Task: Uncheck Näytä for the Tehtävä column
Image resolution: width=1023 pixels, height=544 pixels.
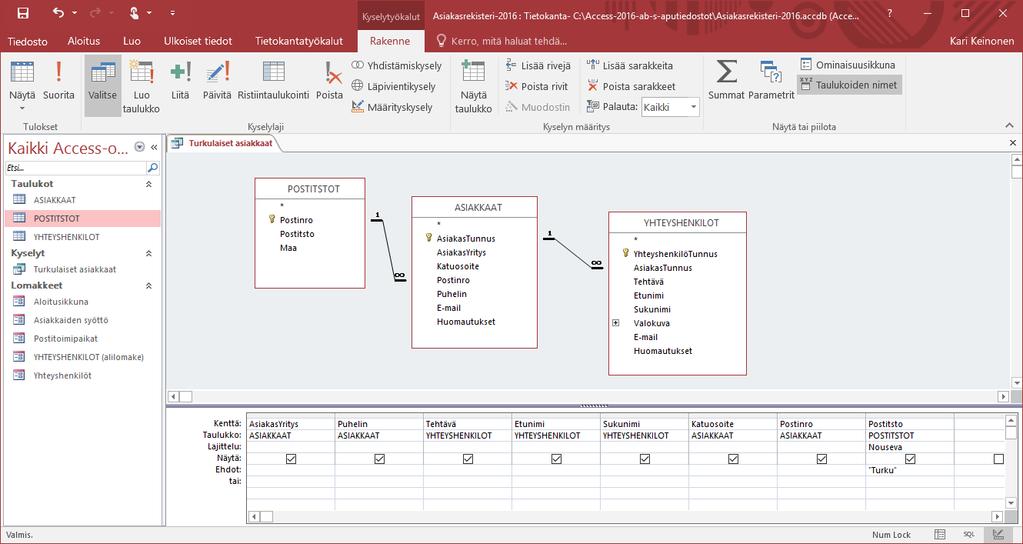Action: pos(468,459)
